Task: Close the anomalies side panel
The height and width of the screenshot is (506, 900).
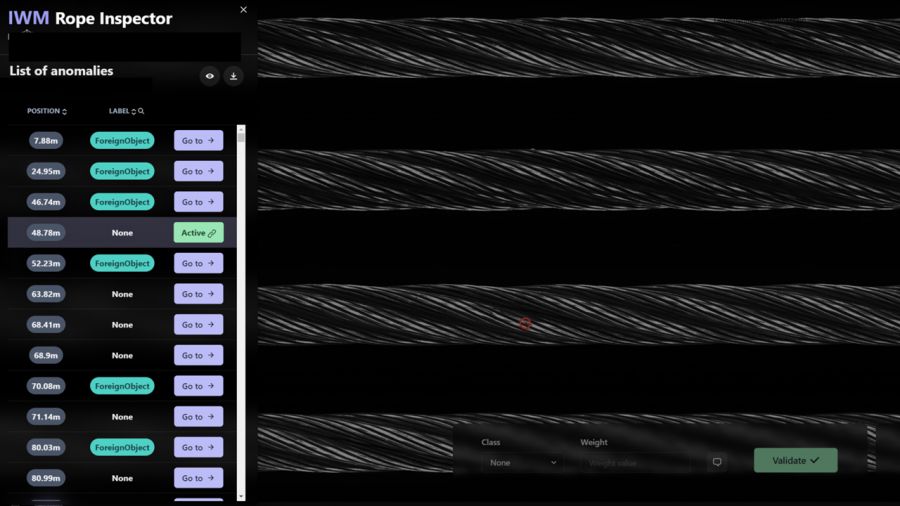Action: click(x=244, y=10)
